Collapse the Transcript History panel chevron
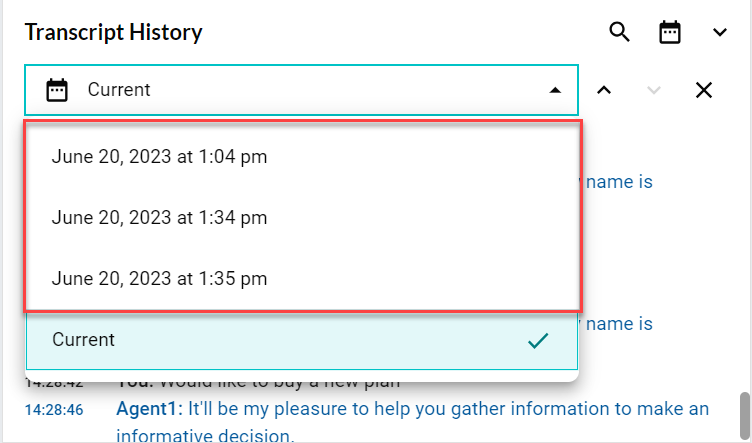The width and height of the screenshot is (752, 443). coord(720,32)
